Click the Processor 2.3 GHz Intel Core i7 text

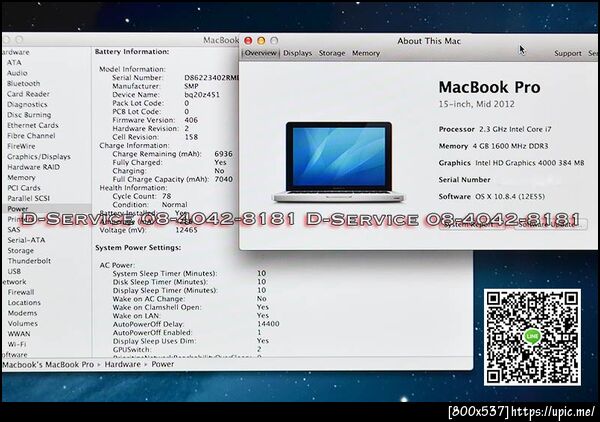[x=495, y=129]
